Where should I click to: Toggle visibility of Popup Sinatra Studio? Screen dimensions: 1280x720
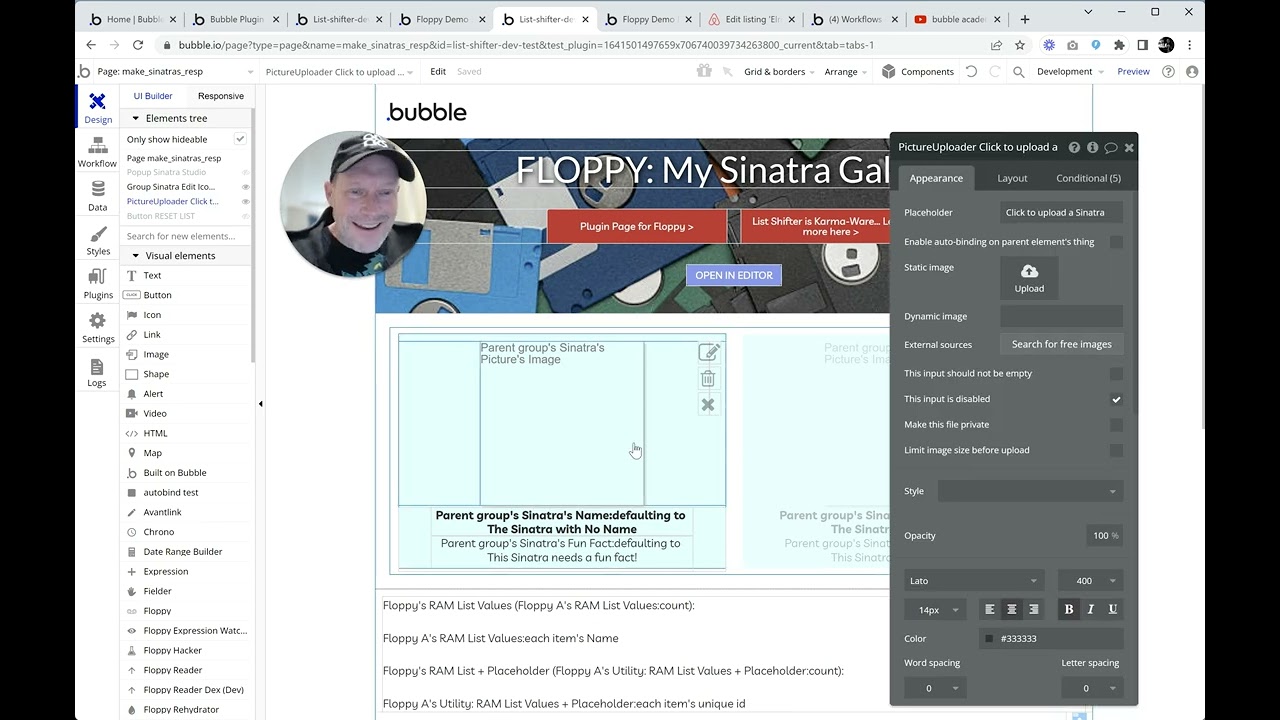245,173
